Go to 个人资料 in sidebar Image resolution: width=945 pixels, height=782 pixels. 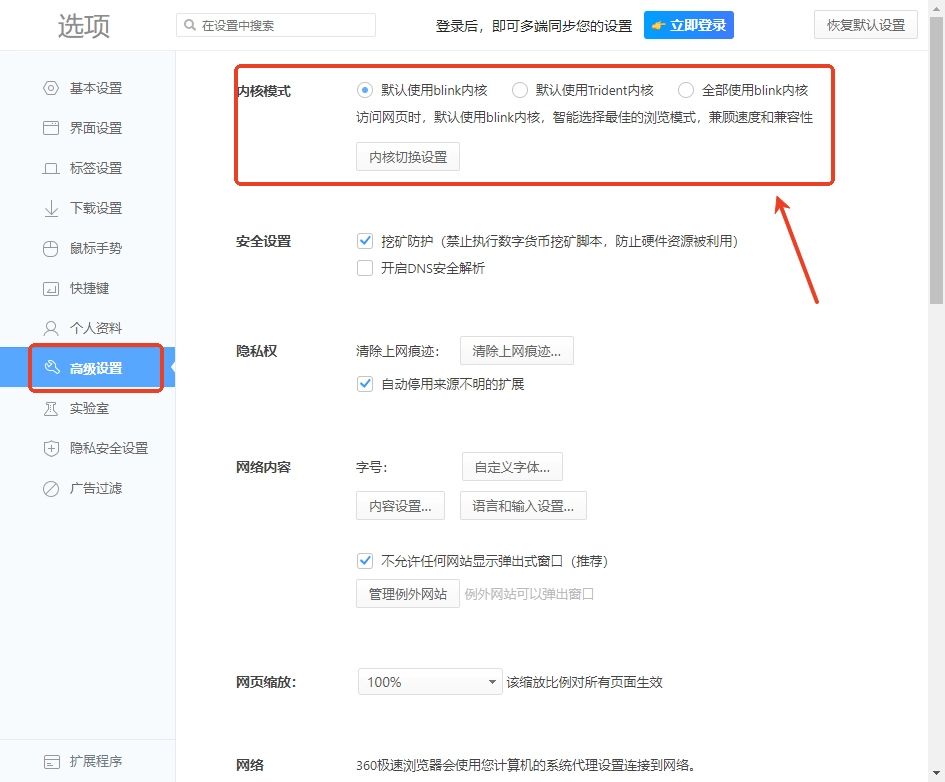[95, 328]
